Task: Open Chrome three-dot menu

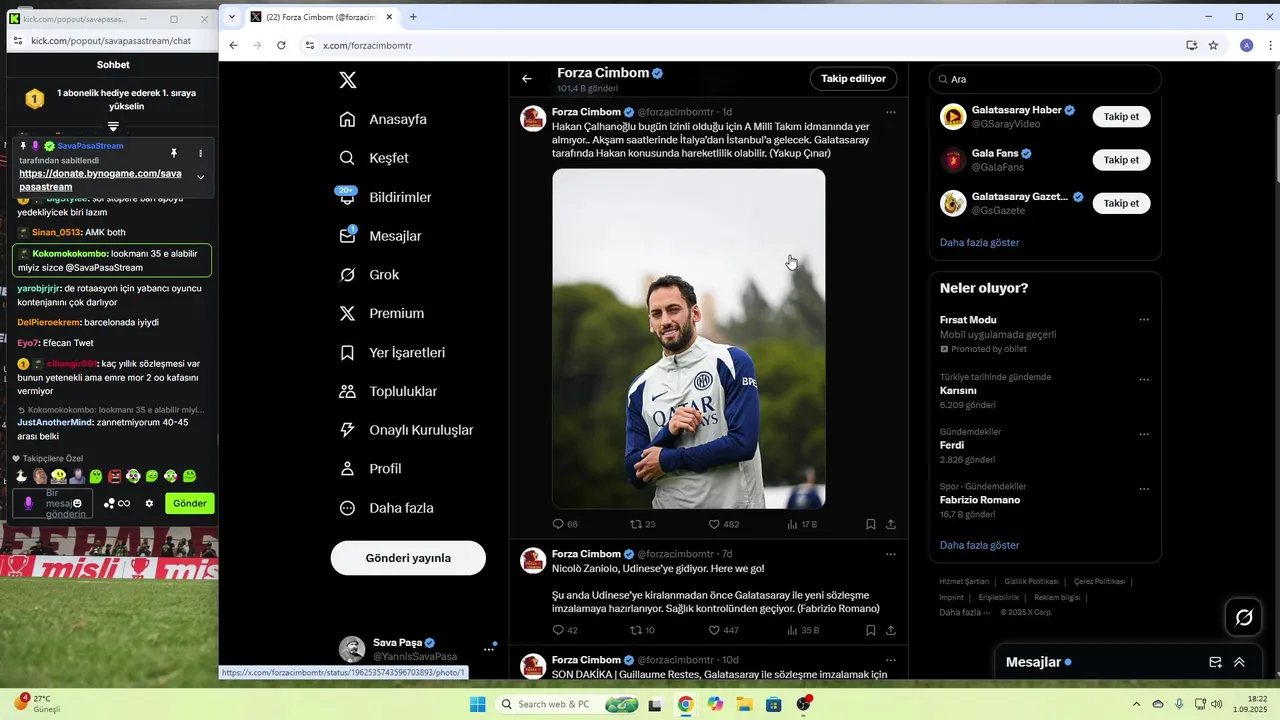Action: point(1270,45)
